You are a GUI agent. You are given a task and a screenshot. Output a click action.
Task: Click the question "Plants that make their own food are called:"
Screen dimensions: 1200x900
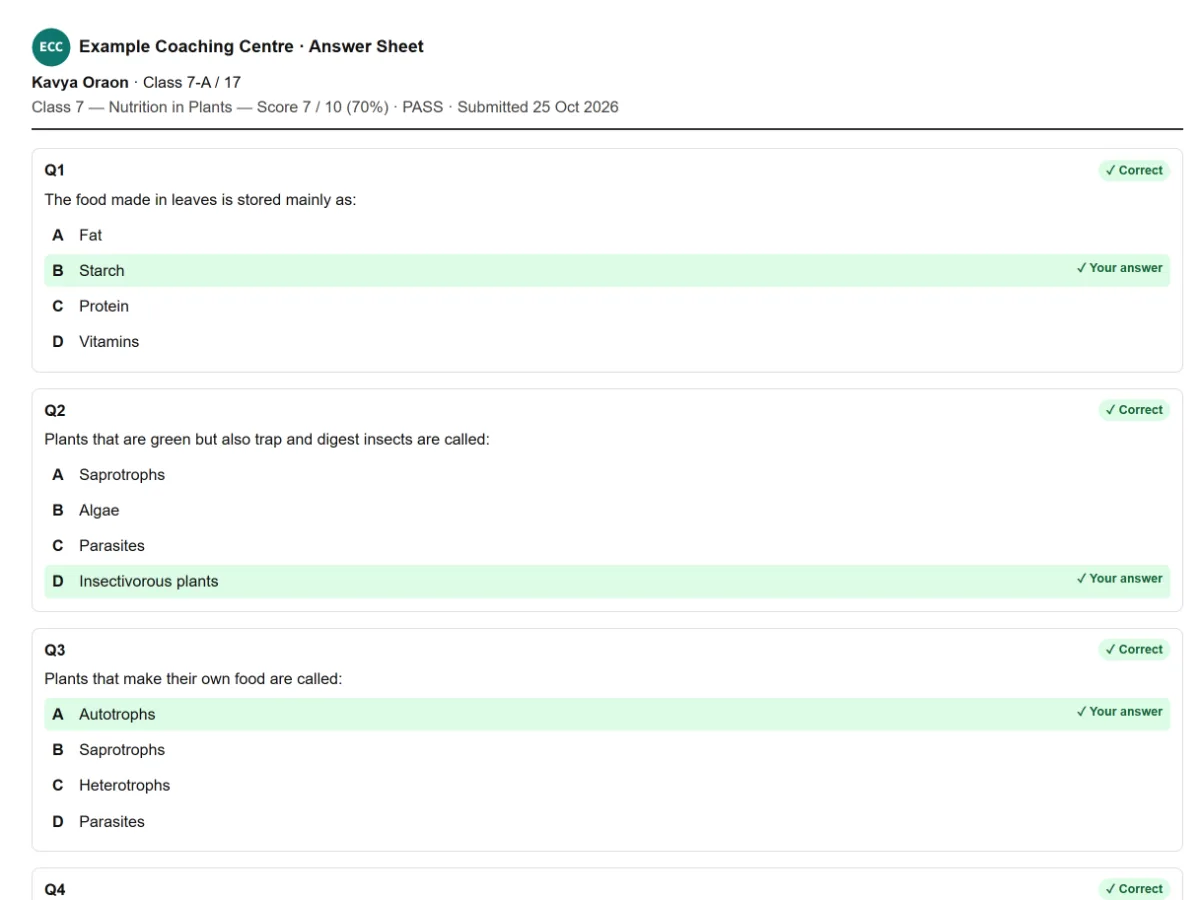click(193, 679)
